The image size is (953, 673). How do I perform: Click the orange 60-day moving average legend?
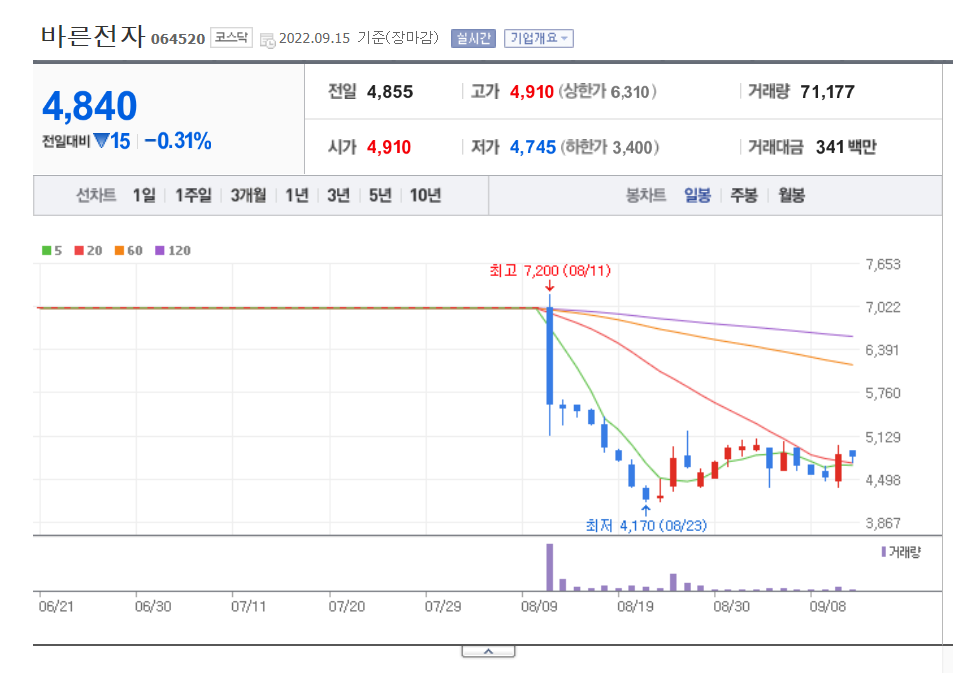[x=128, y=250]
